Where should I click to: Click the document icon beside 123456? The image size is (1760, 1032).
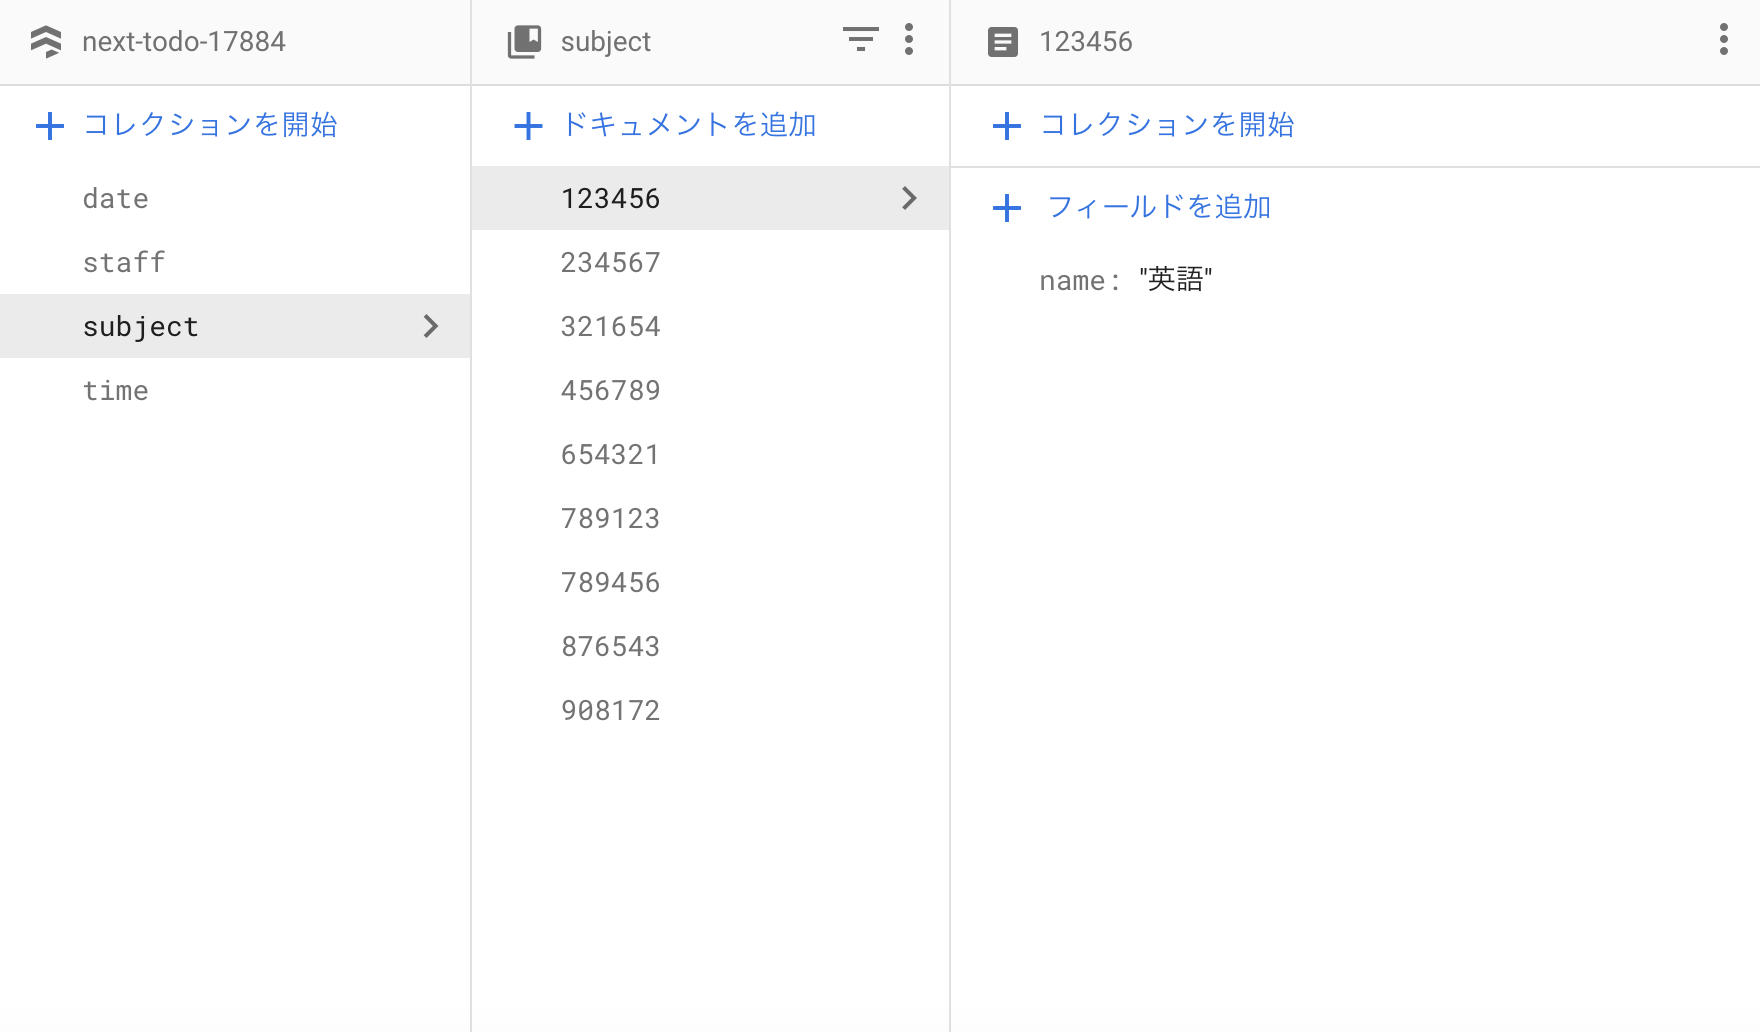click(1002, 41)
